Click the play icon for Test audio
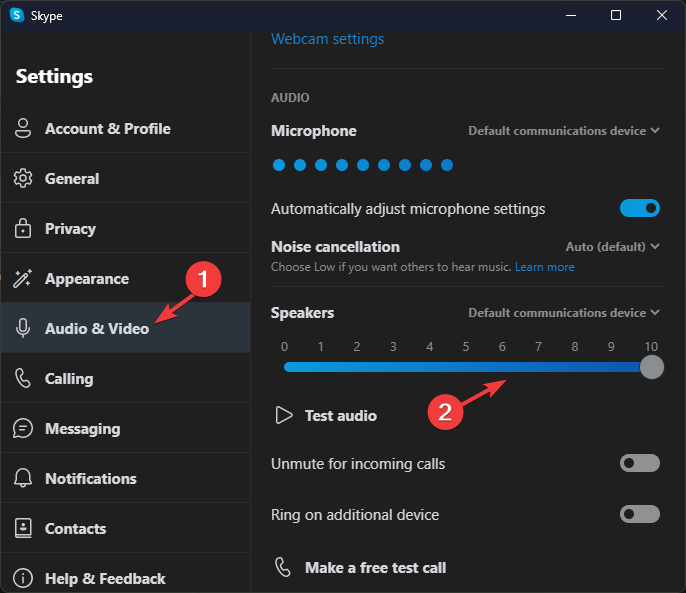The image size is (686, 593). coord(284,415)
